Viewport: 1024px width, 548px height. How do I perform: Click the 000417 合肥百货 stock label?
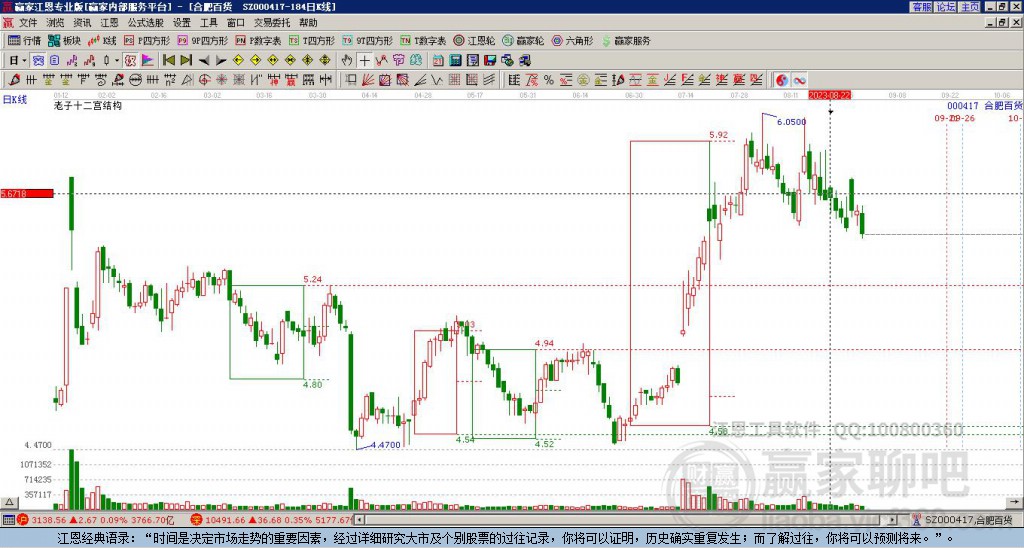coord(985,106)
